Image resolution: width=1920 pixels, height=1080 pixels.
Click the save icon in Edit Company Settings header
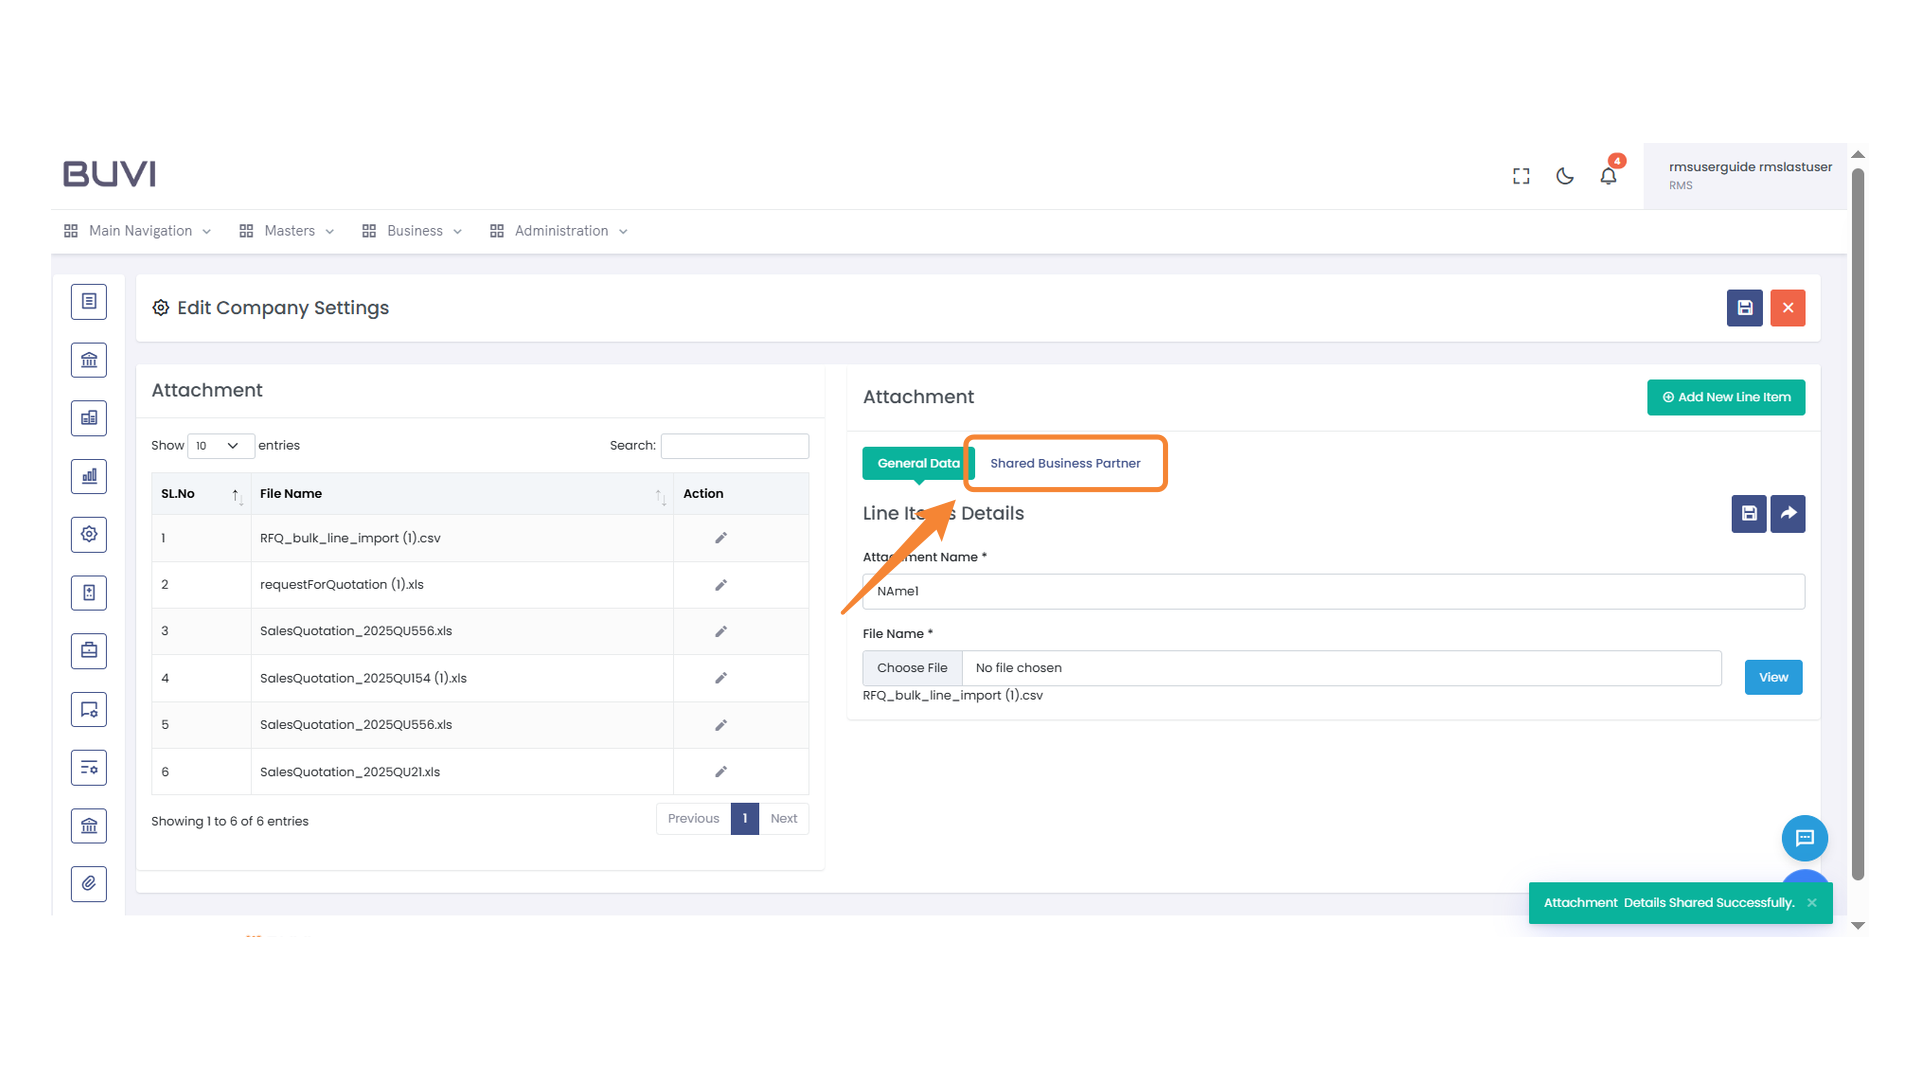click(x=1744, y=308)
